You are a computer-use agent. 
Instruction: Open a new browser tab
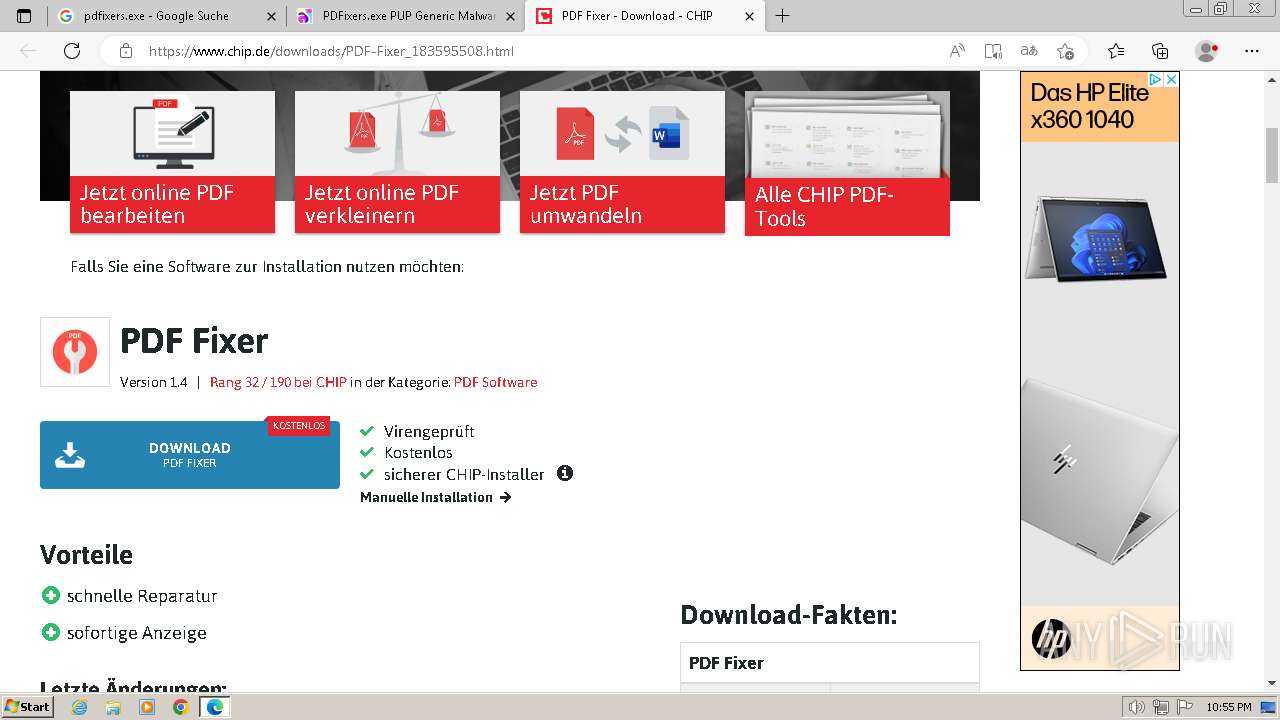pyautogui.click(x=783, y=16)
